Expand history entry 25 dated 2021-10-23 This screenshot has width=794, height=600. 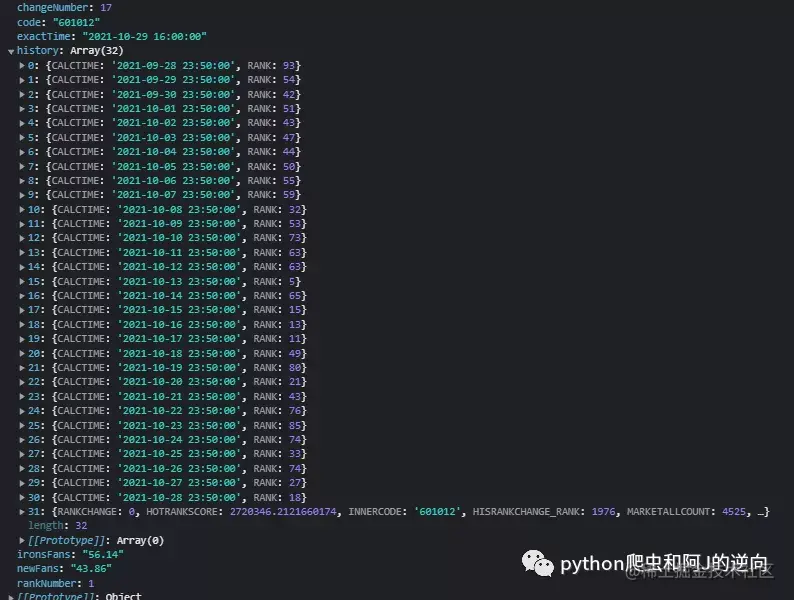coord(22,425)
